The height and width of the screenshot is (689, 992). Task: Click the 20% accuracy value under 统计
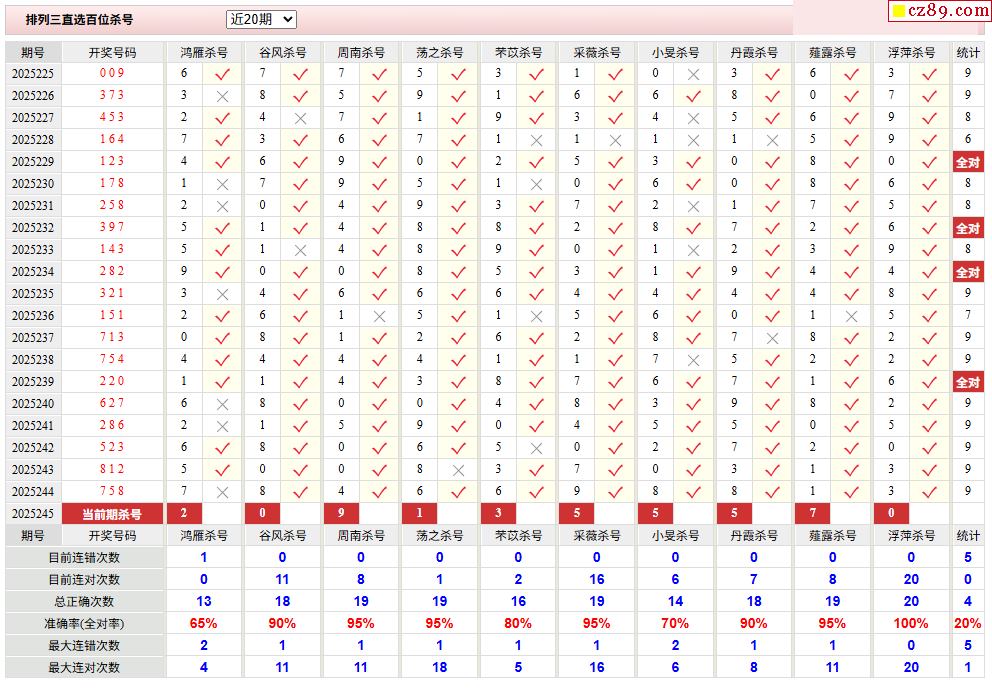click(x=968, y=624)
